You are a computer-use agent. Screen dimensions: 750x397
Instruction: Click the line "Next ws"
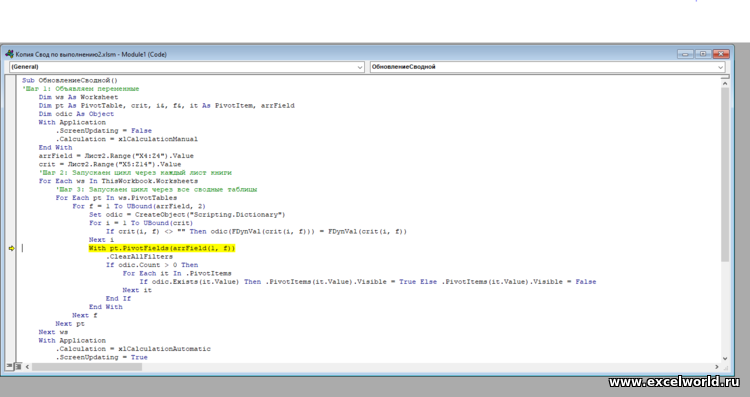53,332
